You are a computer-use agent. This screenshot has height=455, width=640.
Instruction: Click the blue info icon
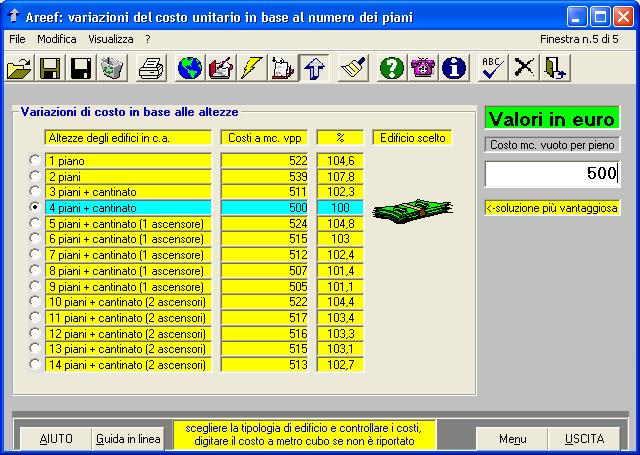click(x=455, y=68)
